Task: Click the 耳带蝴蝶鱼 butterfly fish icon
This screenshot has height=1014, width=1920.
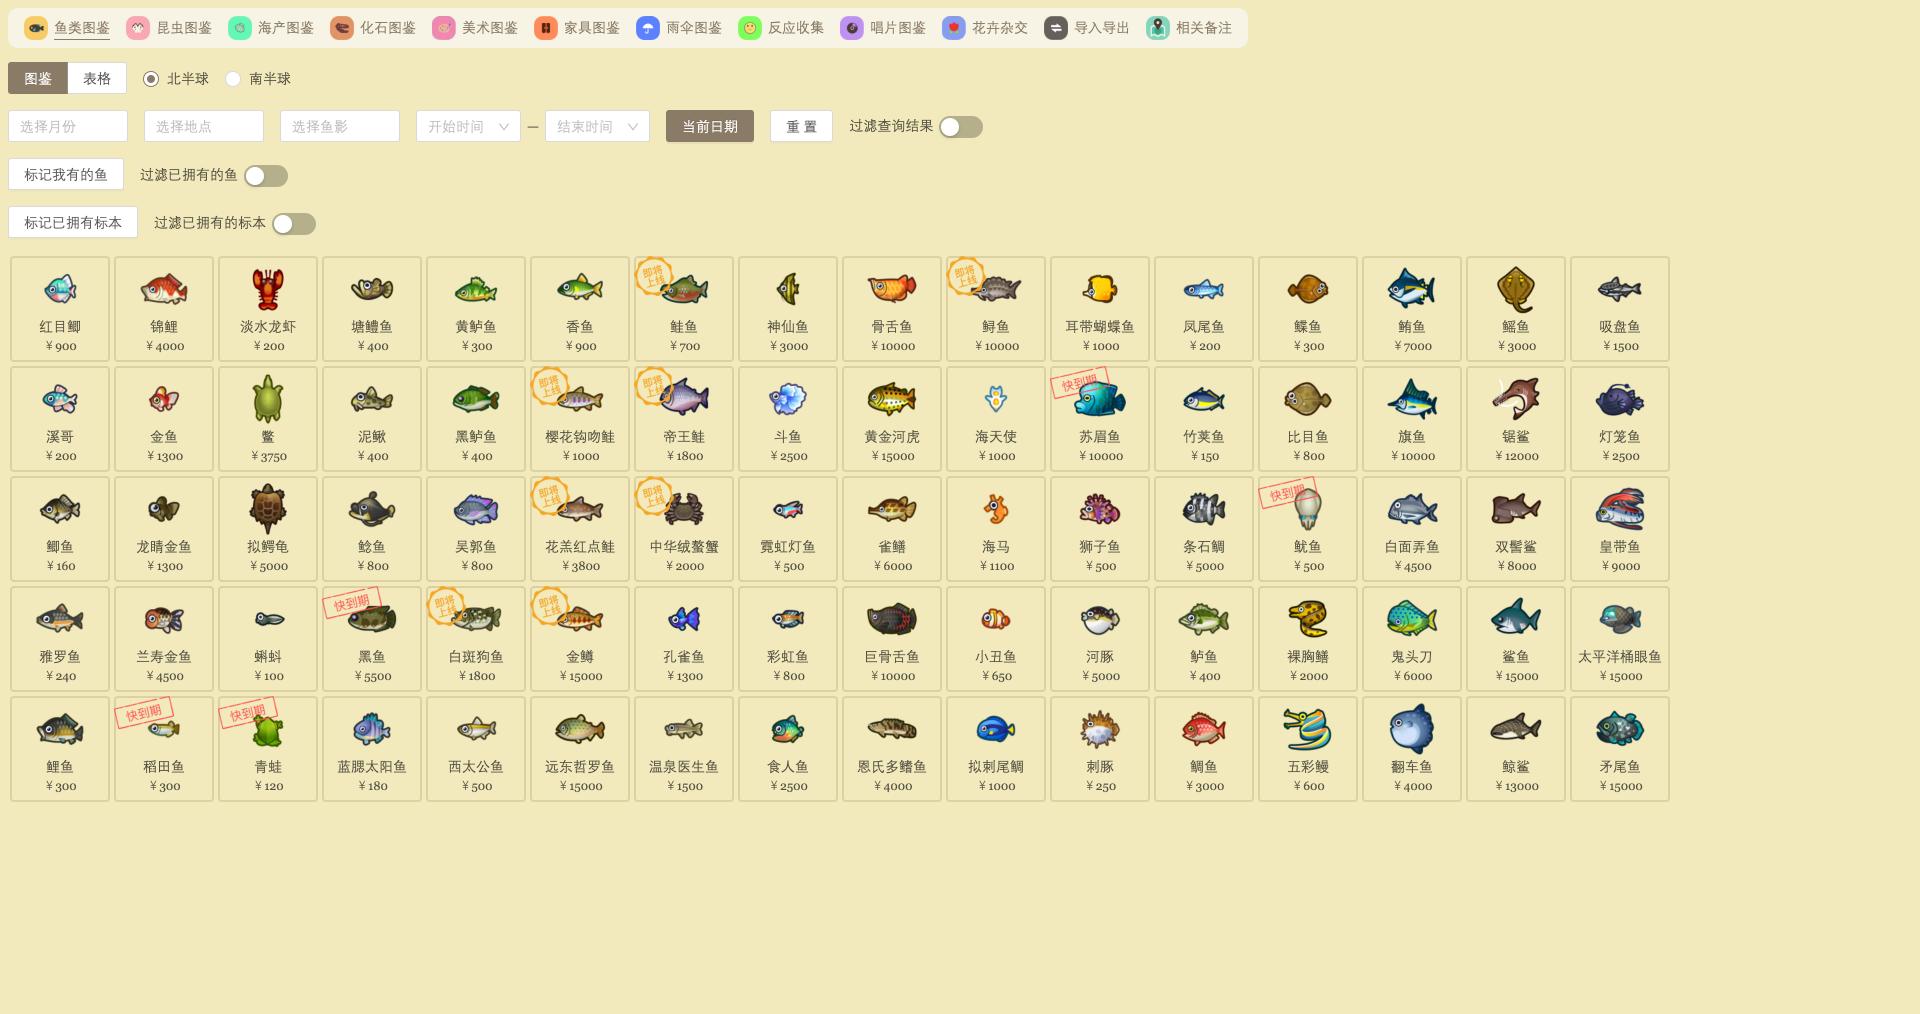Action: point(1100,289)
